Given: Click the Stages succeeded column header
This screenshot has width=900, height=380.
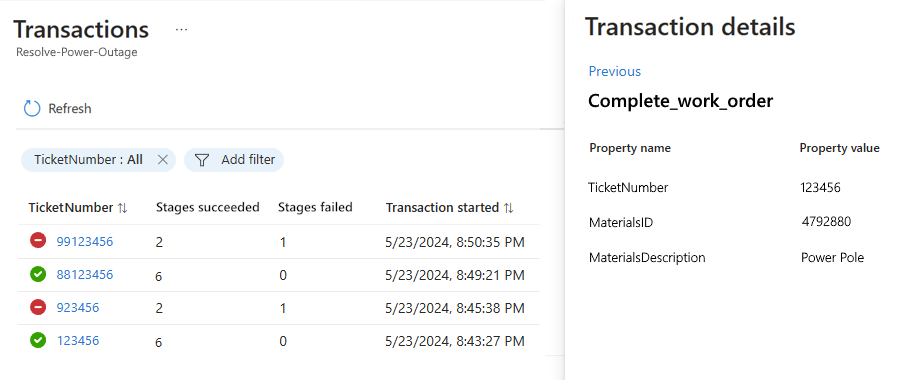Looking at the screenshot, I should click(x=208, y=207).
